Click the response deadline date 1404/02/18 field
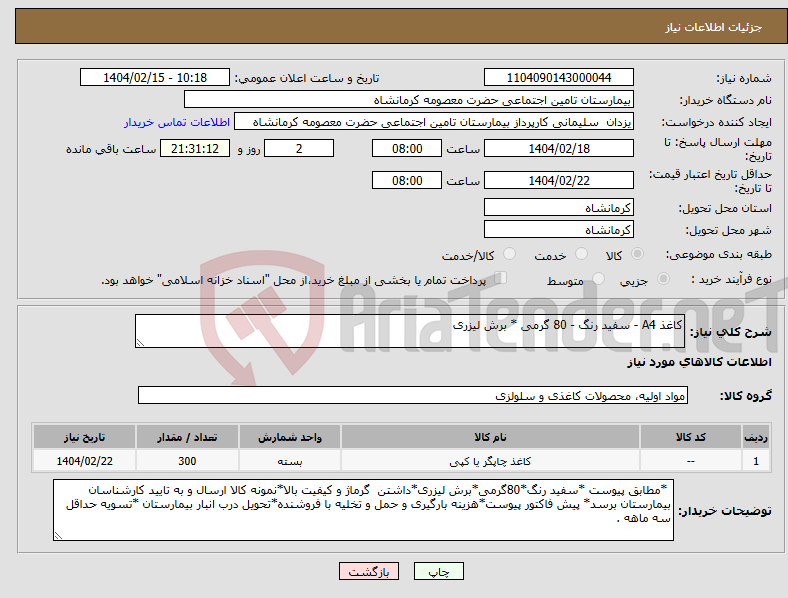The height and width of the screenshot is (598, 788). point(558,148)
